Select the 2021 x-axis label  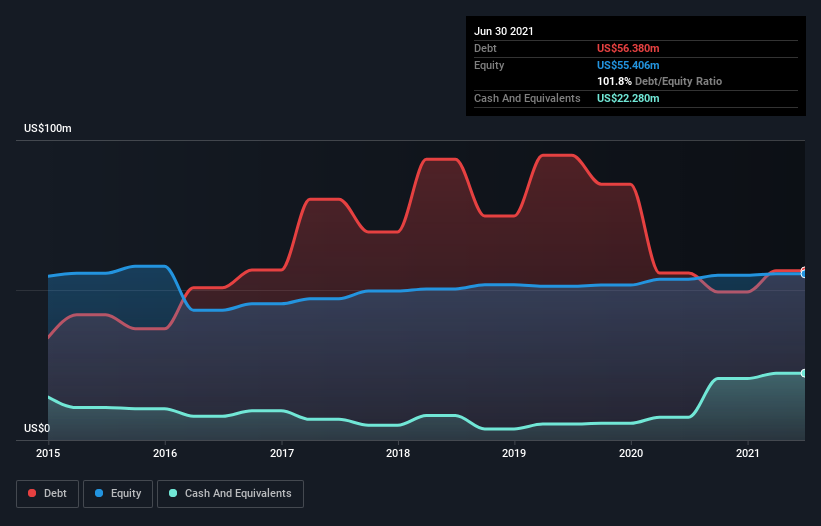point(748,453)
